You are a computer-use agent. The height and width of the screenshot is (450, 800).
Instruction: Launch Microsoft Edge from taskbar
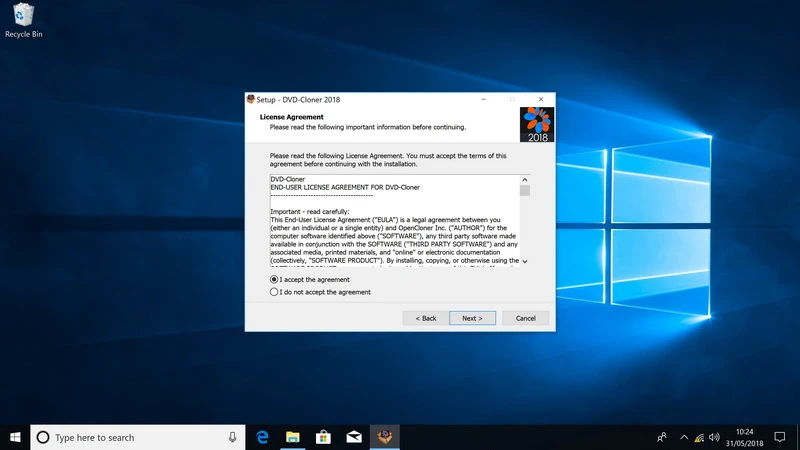tap(262, 437)
